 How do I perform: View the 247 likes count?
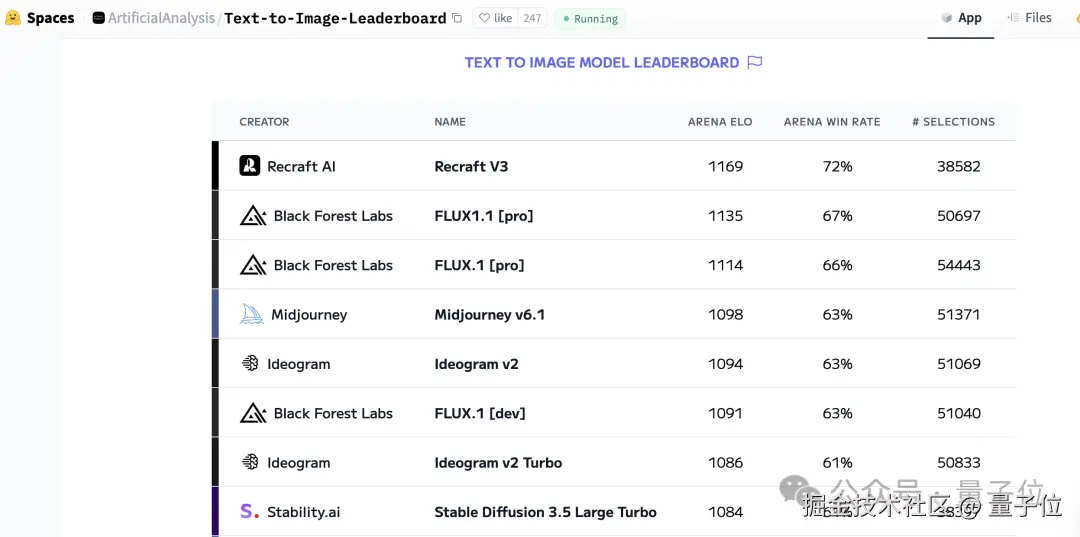[532, 18]
